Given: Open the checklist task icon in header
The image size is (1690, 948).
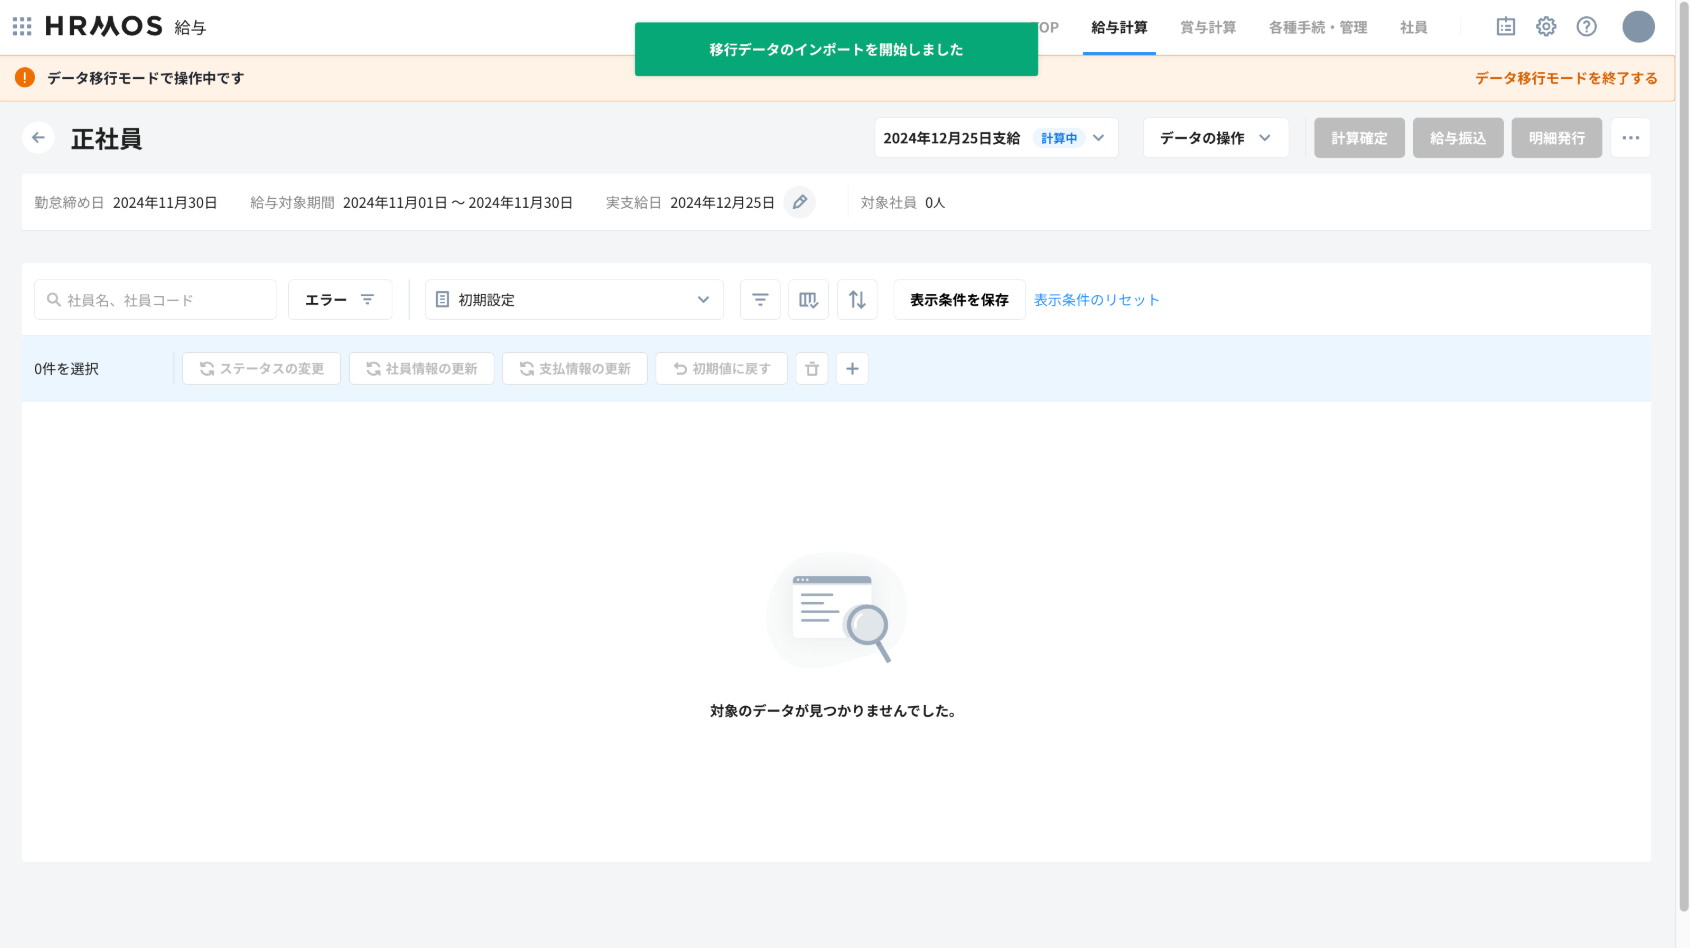Looking at the screenshot, I should pos(1505,27).
